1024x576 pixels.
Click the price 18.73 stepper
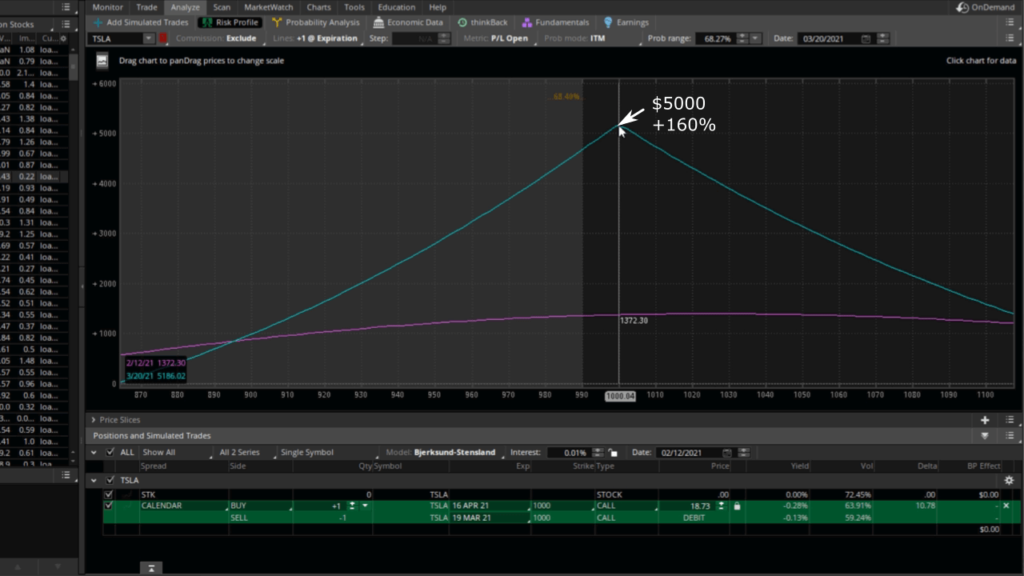pos(721,505)
